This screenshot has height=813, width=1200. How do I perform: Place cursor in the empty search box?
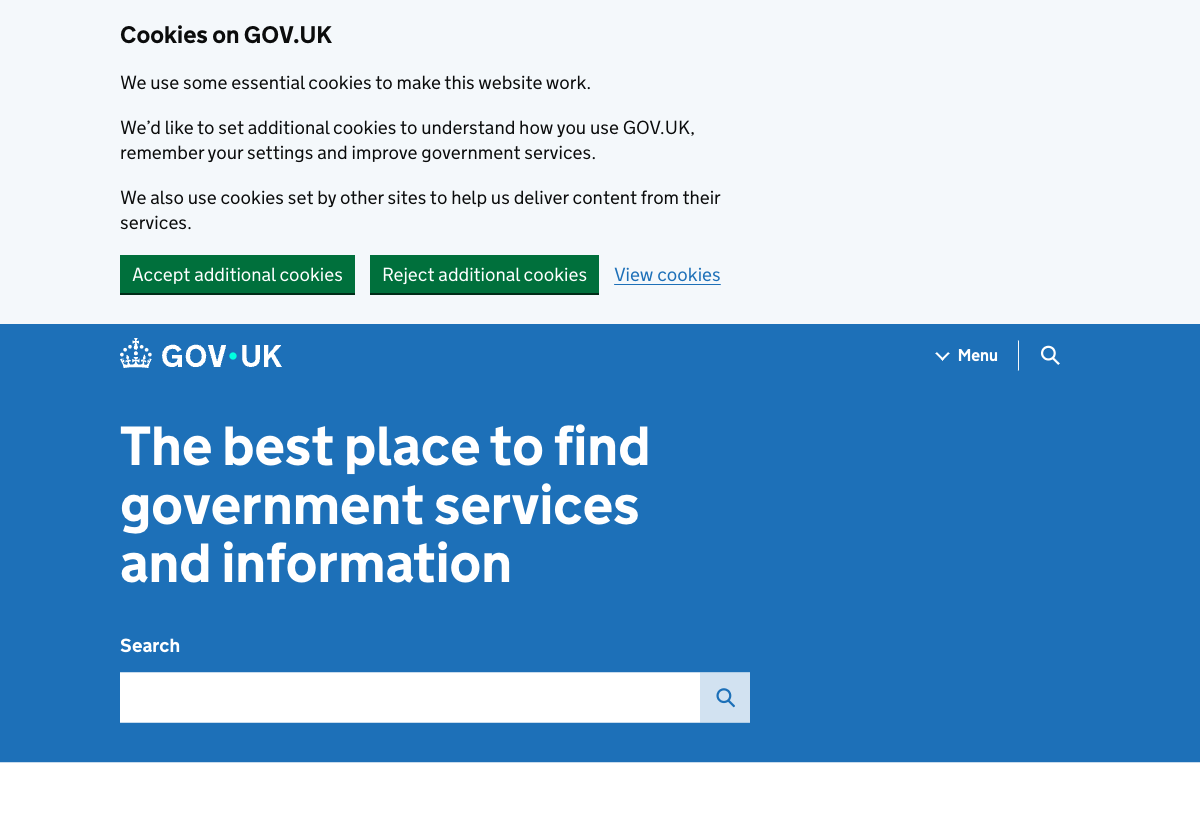click(410, 697)
